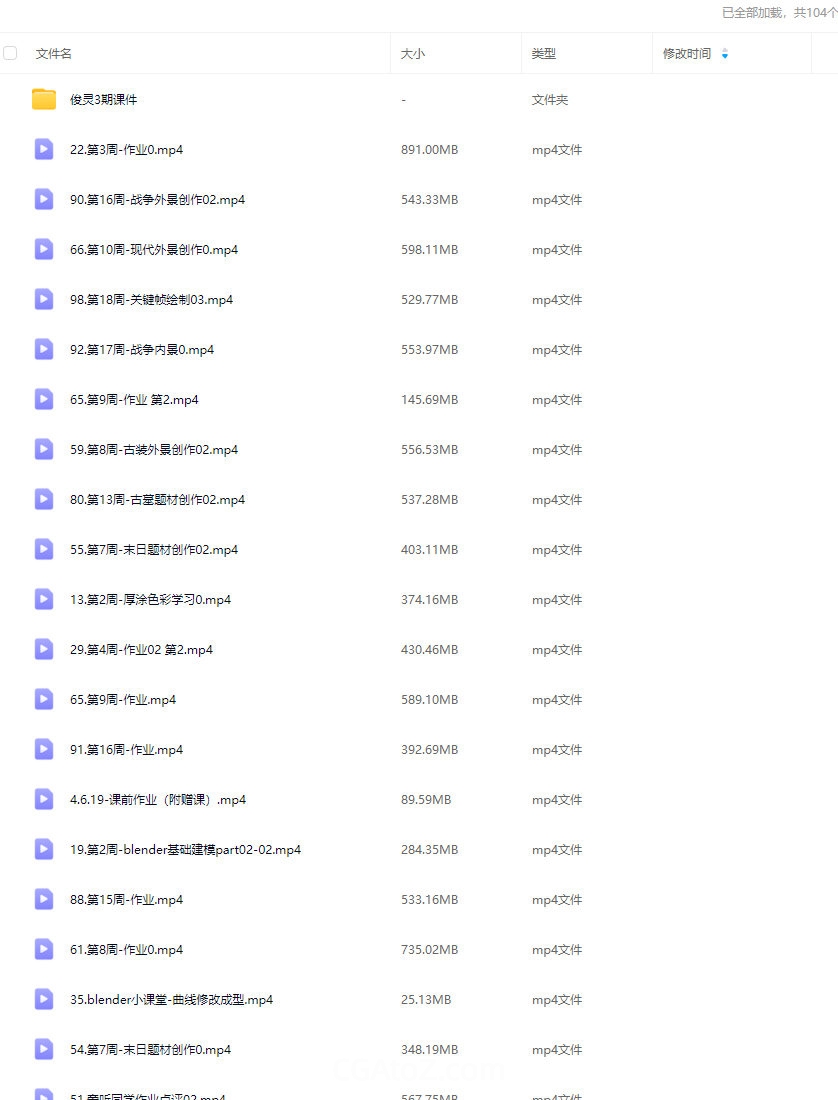Open file 19.第2周-blender基础建模part02-02.mp4

[185, 850]
